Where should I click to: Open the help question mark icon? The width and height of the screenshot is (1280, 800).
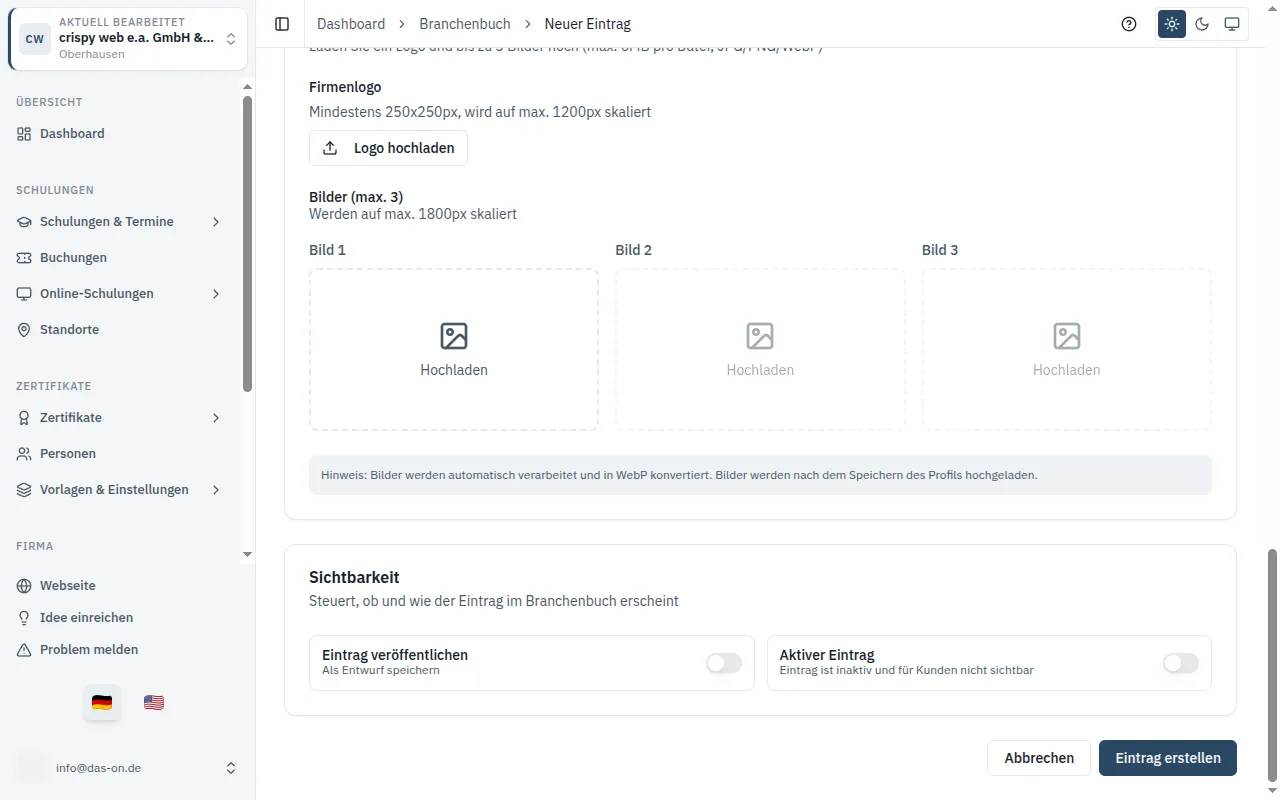pos(1129,24)
